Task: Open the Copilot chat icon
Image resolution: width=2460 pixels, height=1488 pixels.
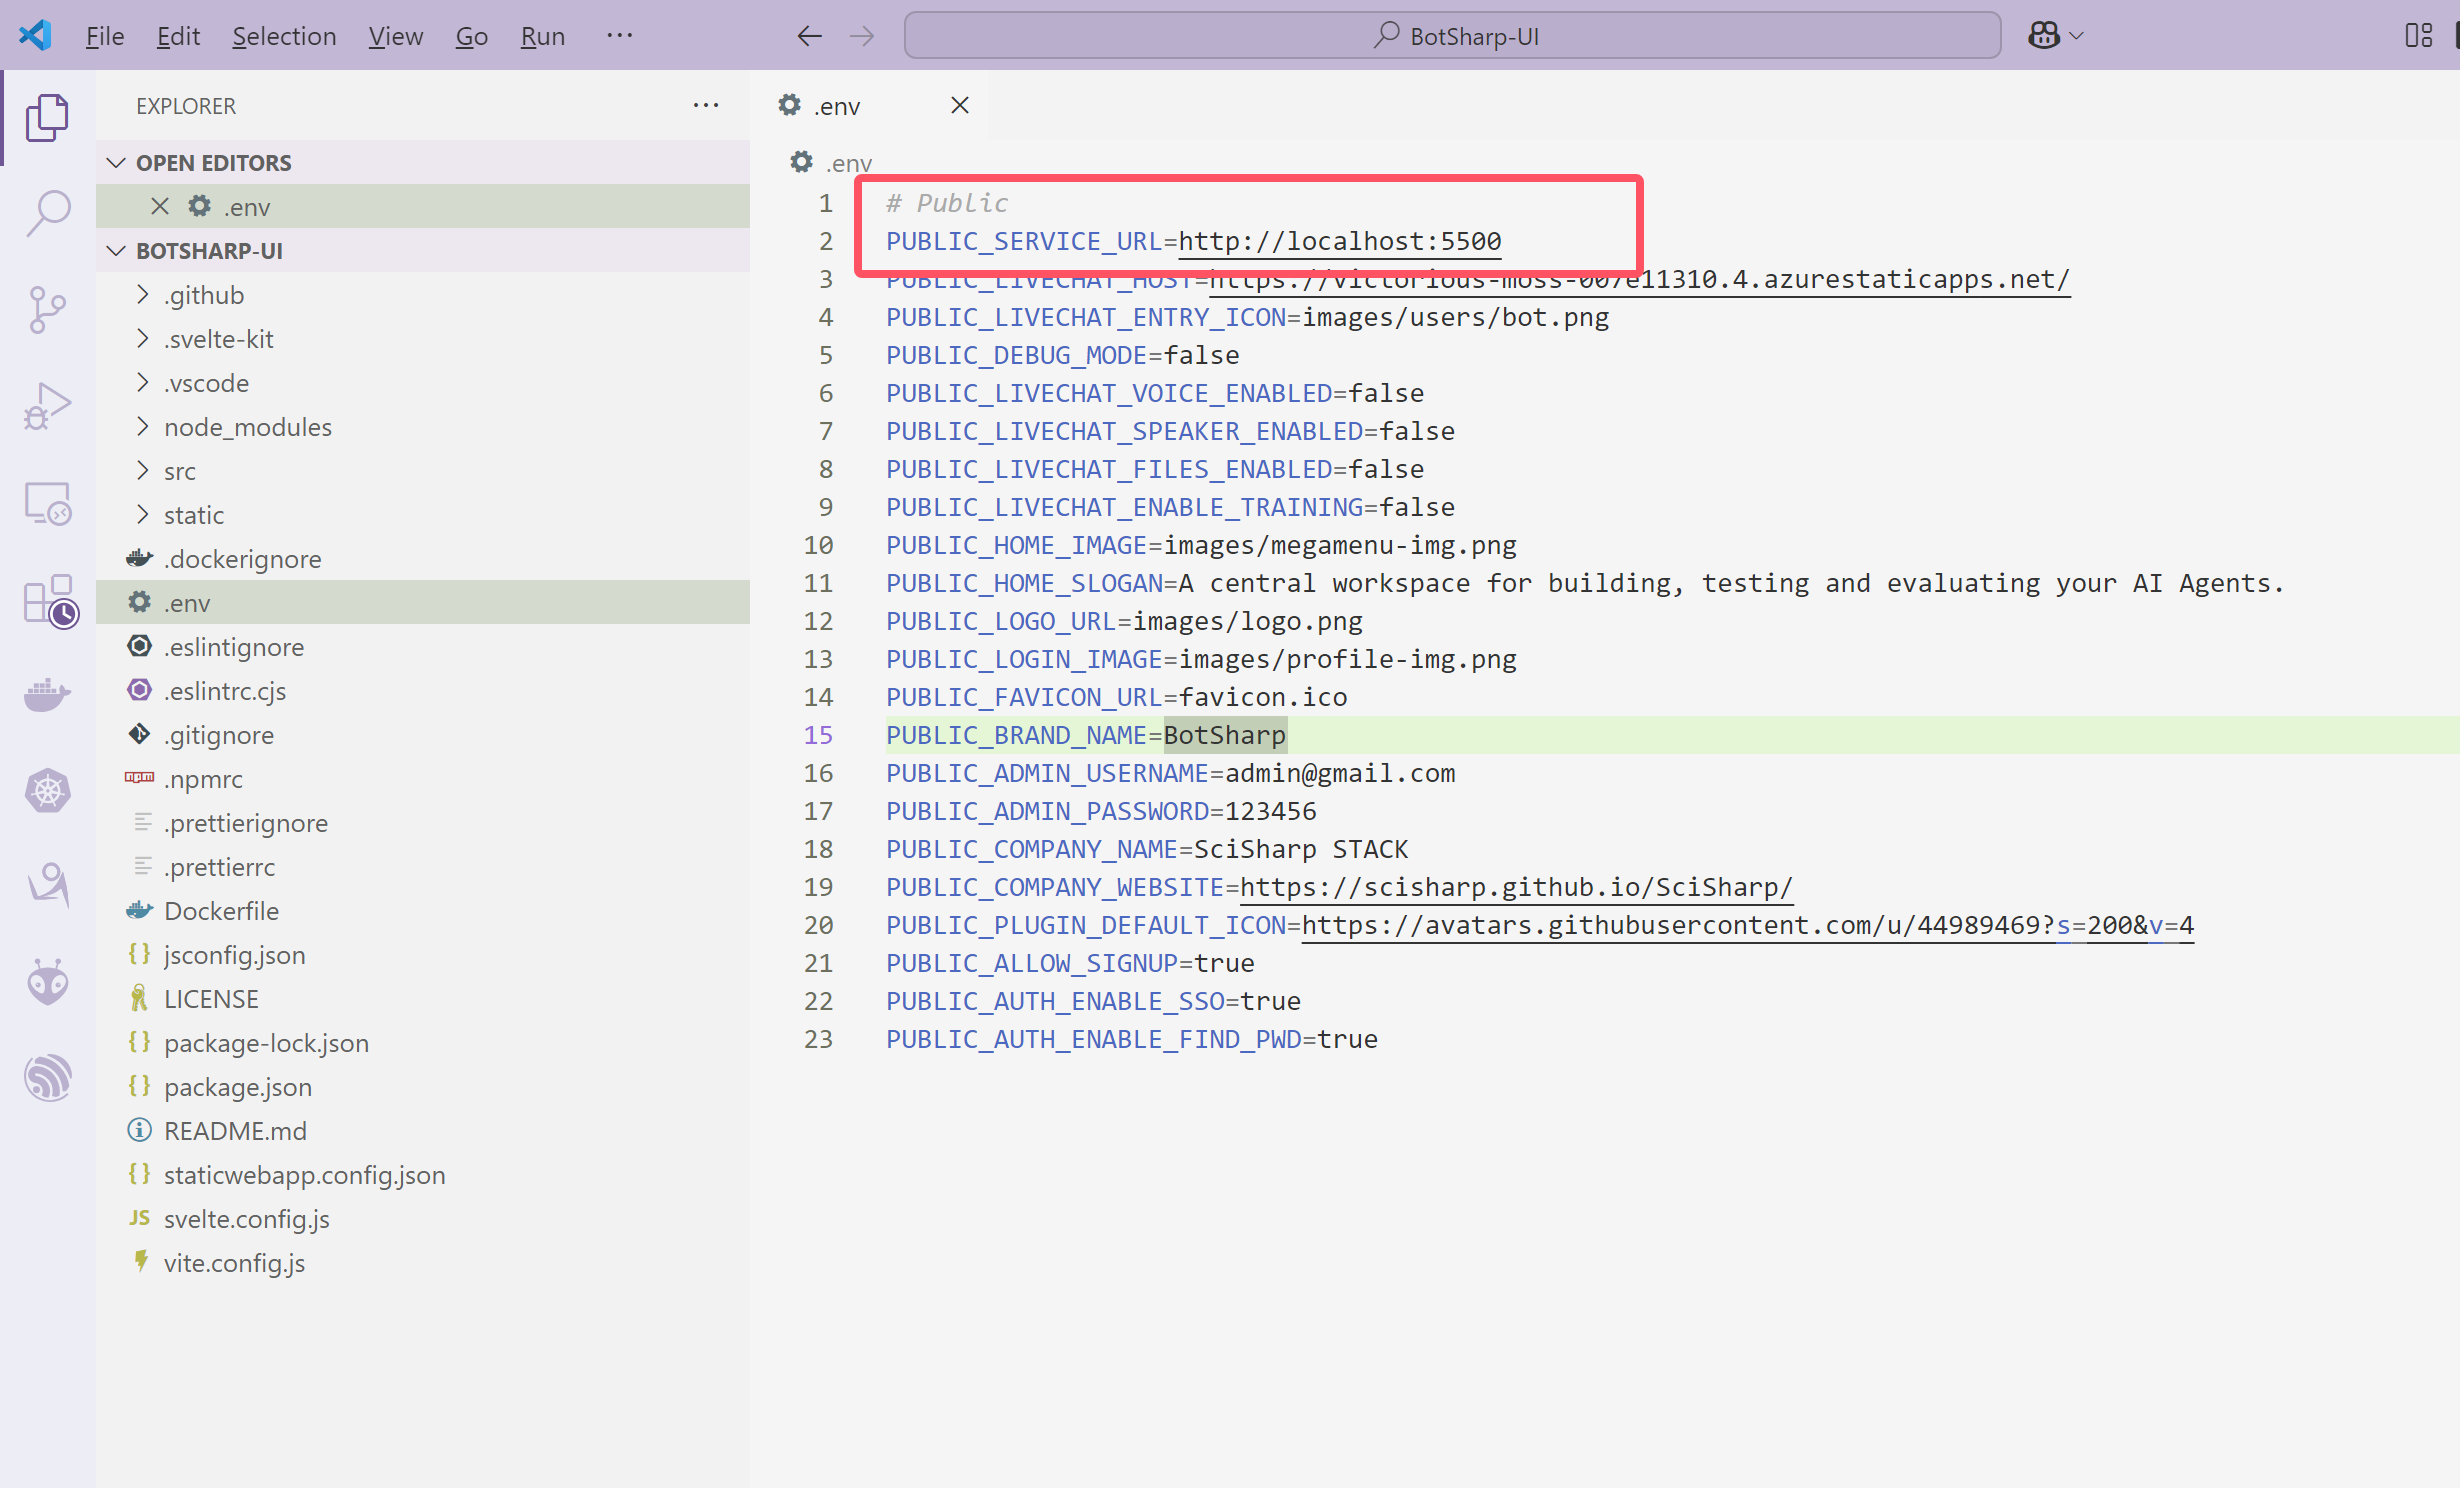Action: pyautogui.click(x=2043, y=36)
